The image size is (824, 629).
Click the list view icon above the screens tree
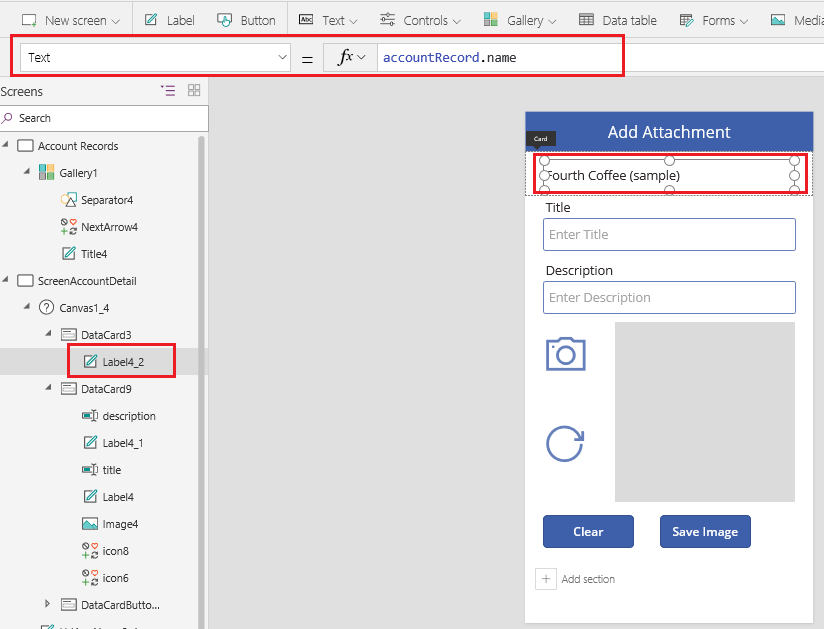tap(168, 90)
